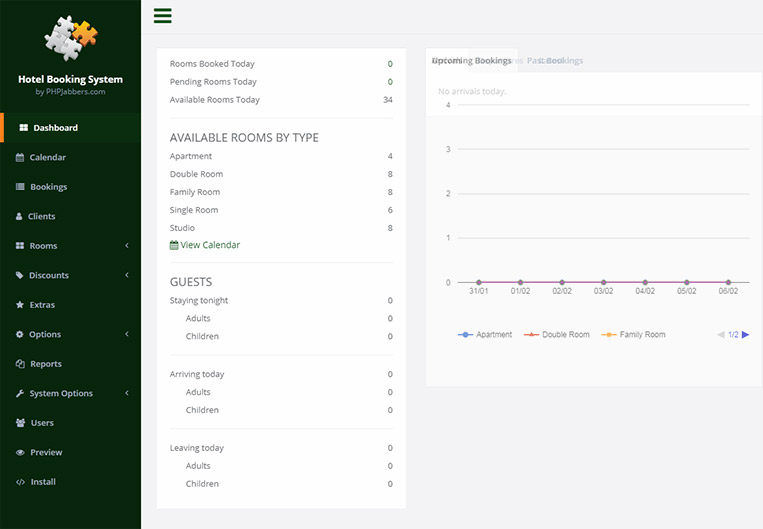
Task: Open the Extras menu item
Action: pos(71,305)
